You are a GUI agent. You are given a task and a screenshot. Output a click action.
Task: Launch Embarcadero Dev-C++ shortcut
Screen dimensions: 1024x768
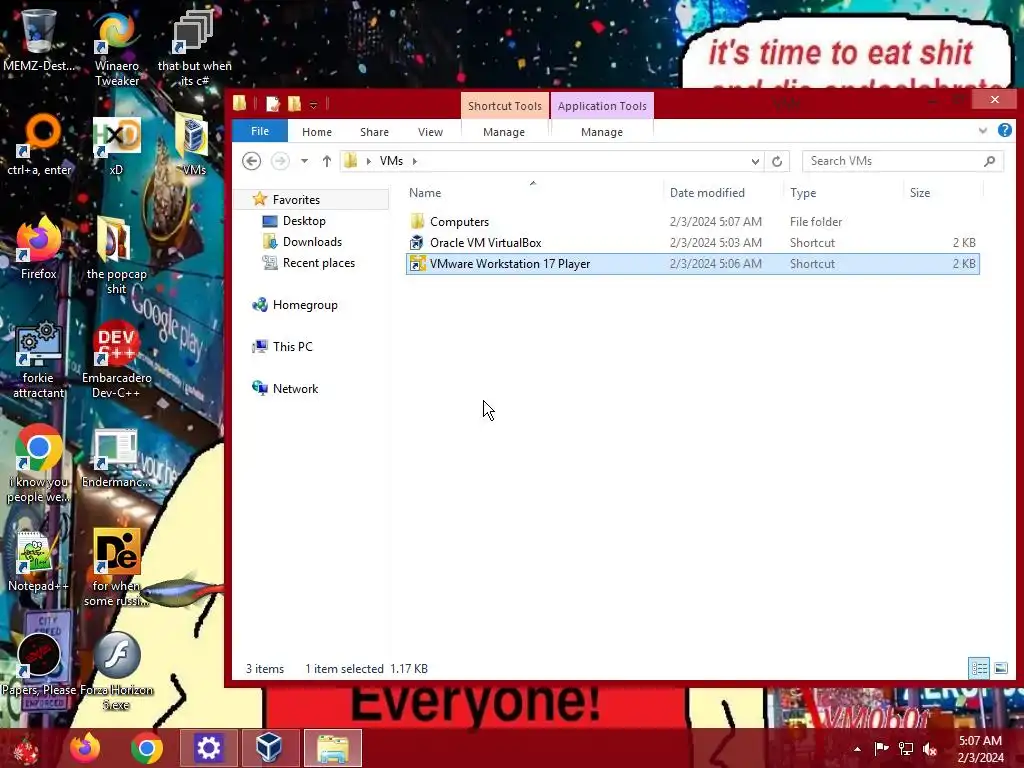pos(116,359)
